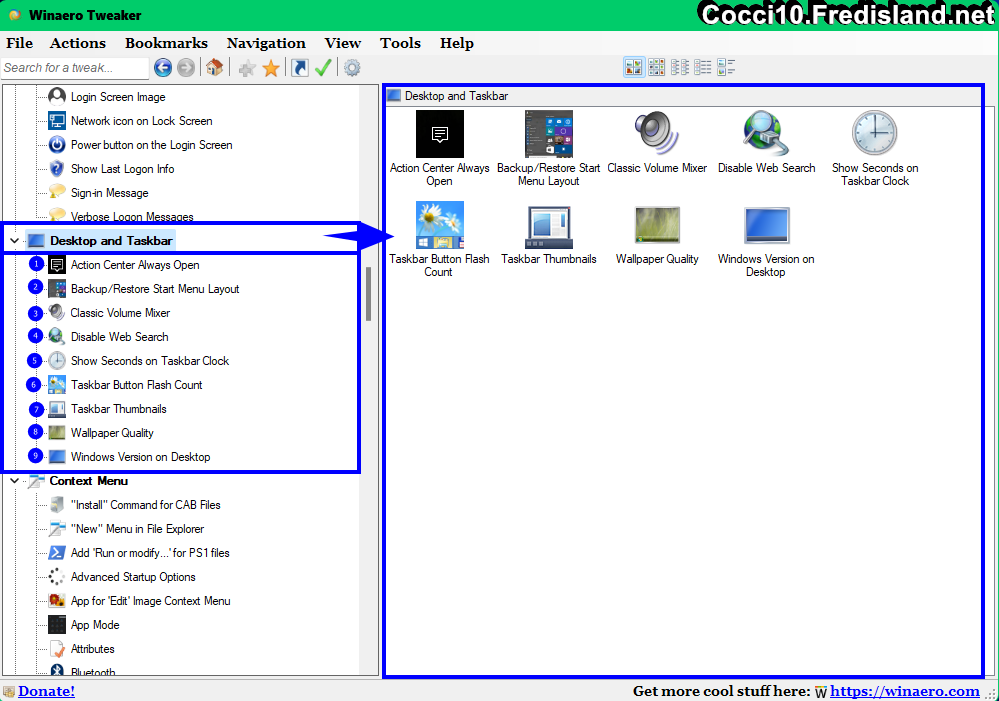Switch to the fourth (list) view button

coord(703,67)
